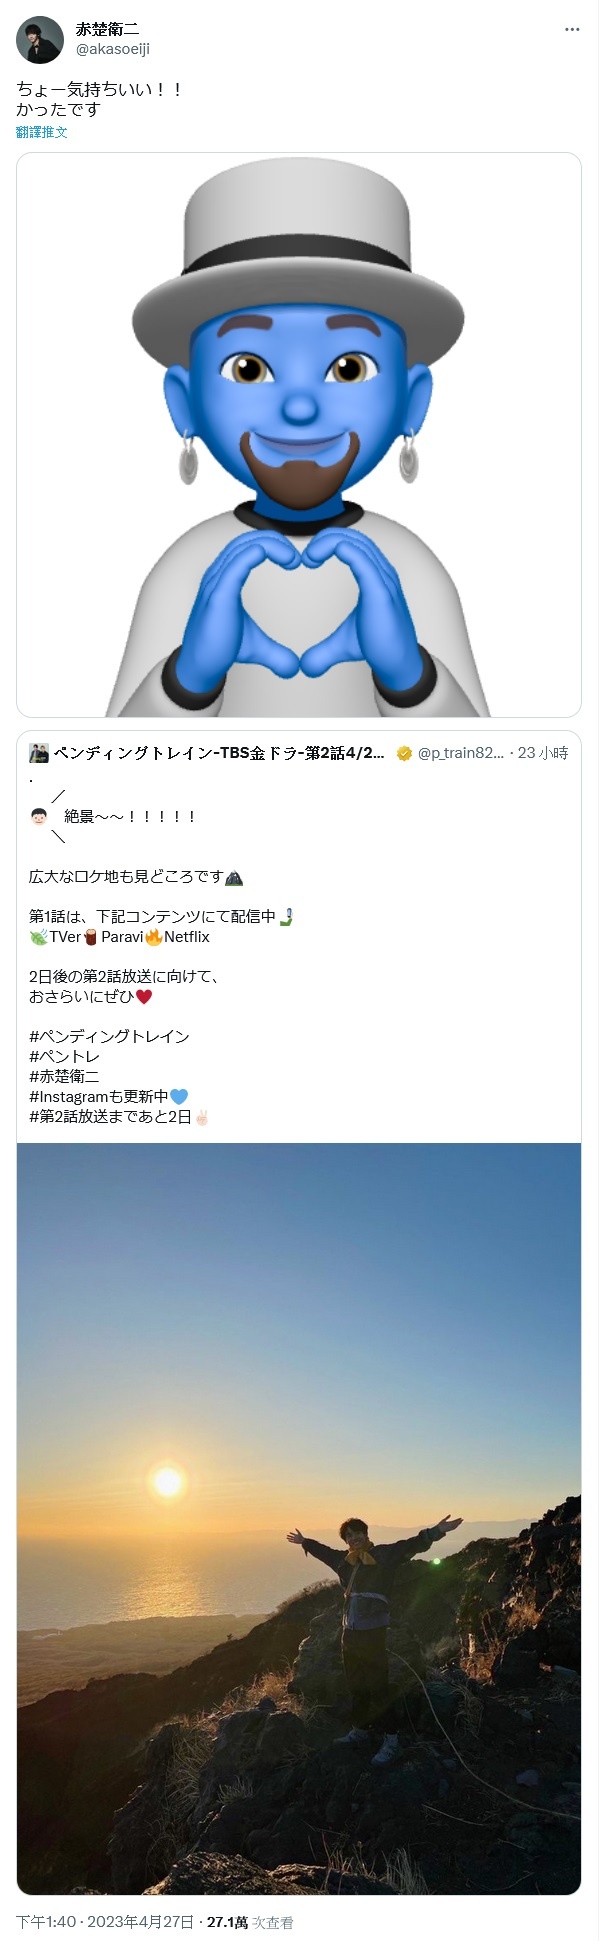The width and height of the screenshot is (616, 1941).
Task: Click the @p_train82 handle in quote
Action: coord(461,753)
